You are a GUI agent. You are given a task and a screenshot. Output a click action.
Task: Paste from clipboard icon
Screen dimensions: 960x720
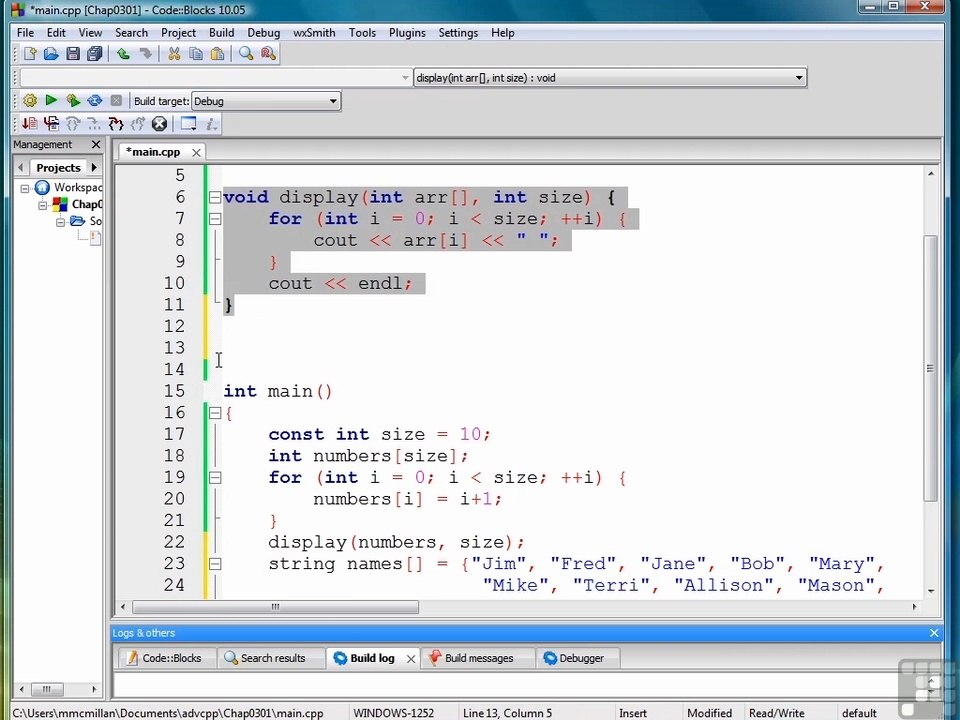(217, 54)
